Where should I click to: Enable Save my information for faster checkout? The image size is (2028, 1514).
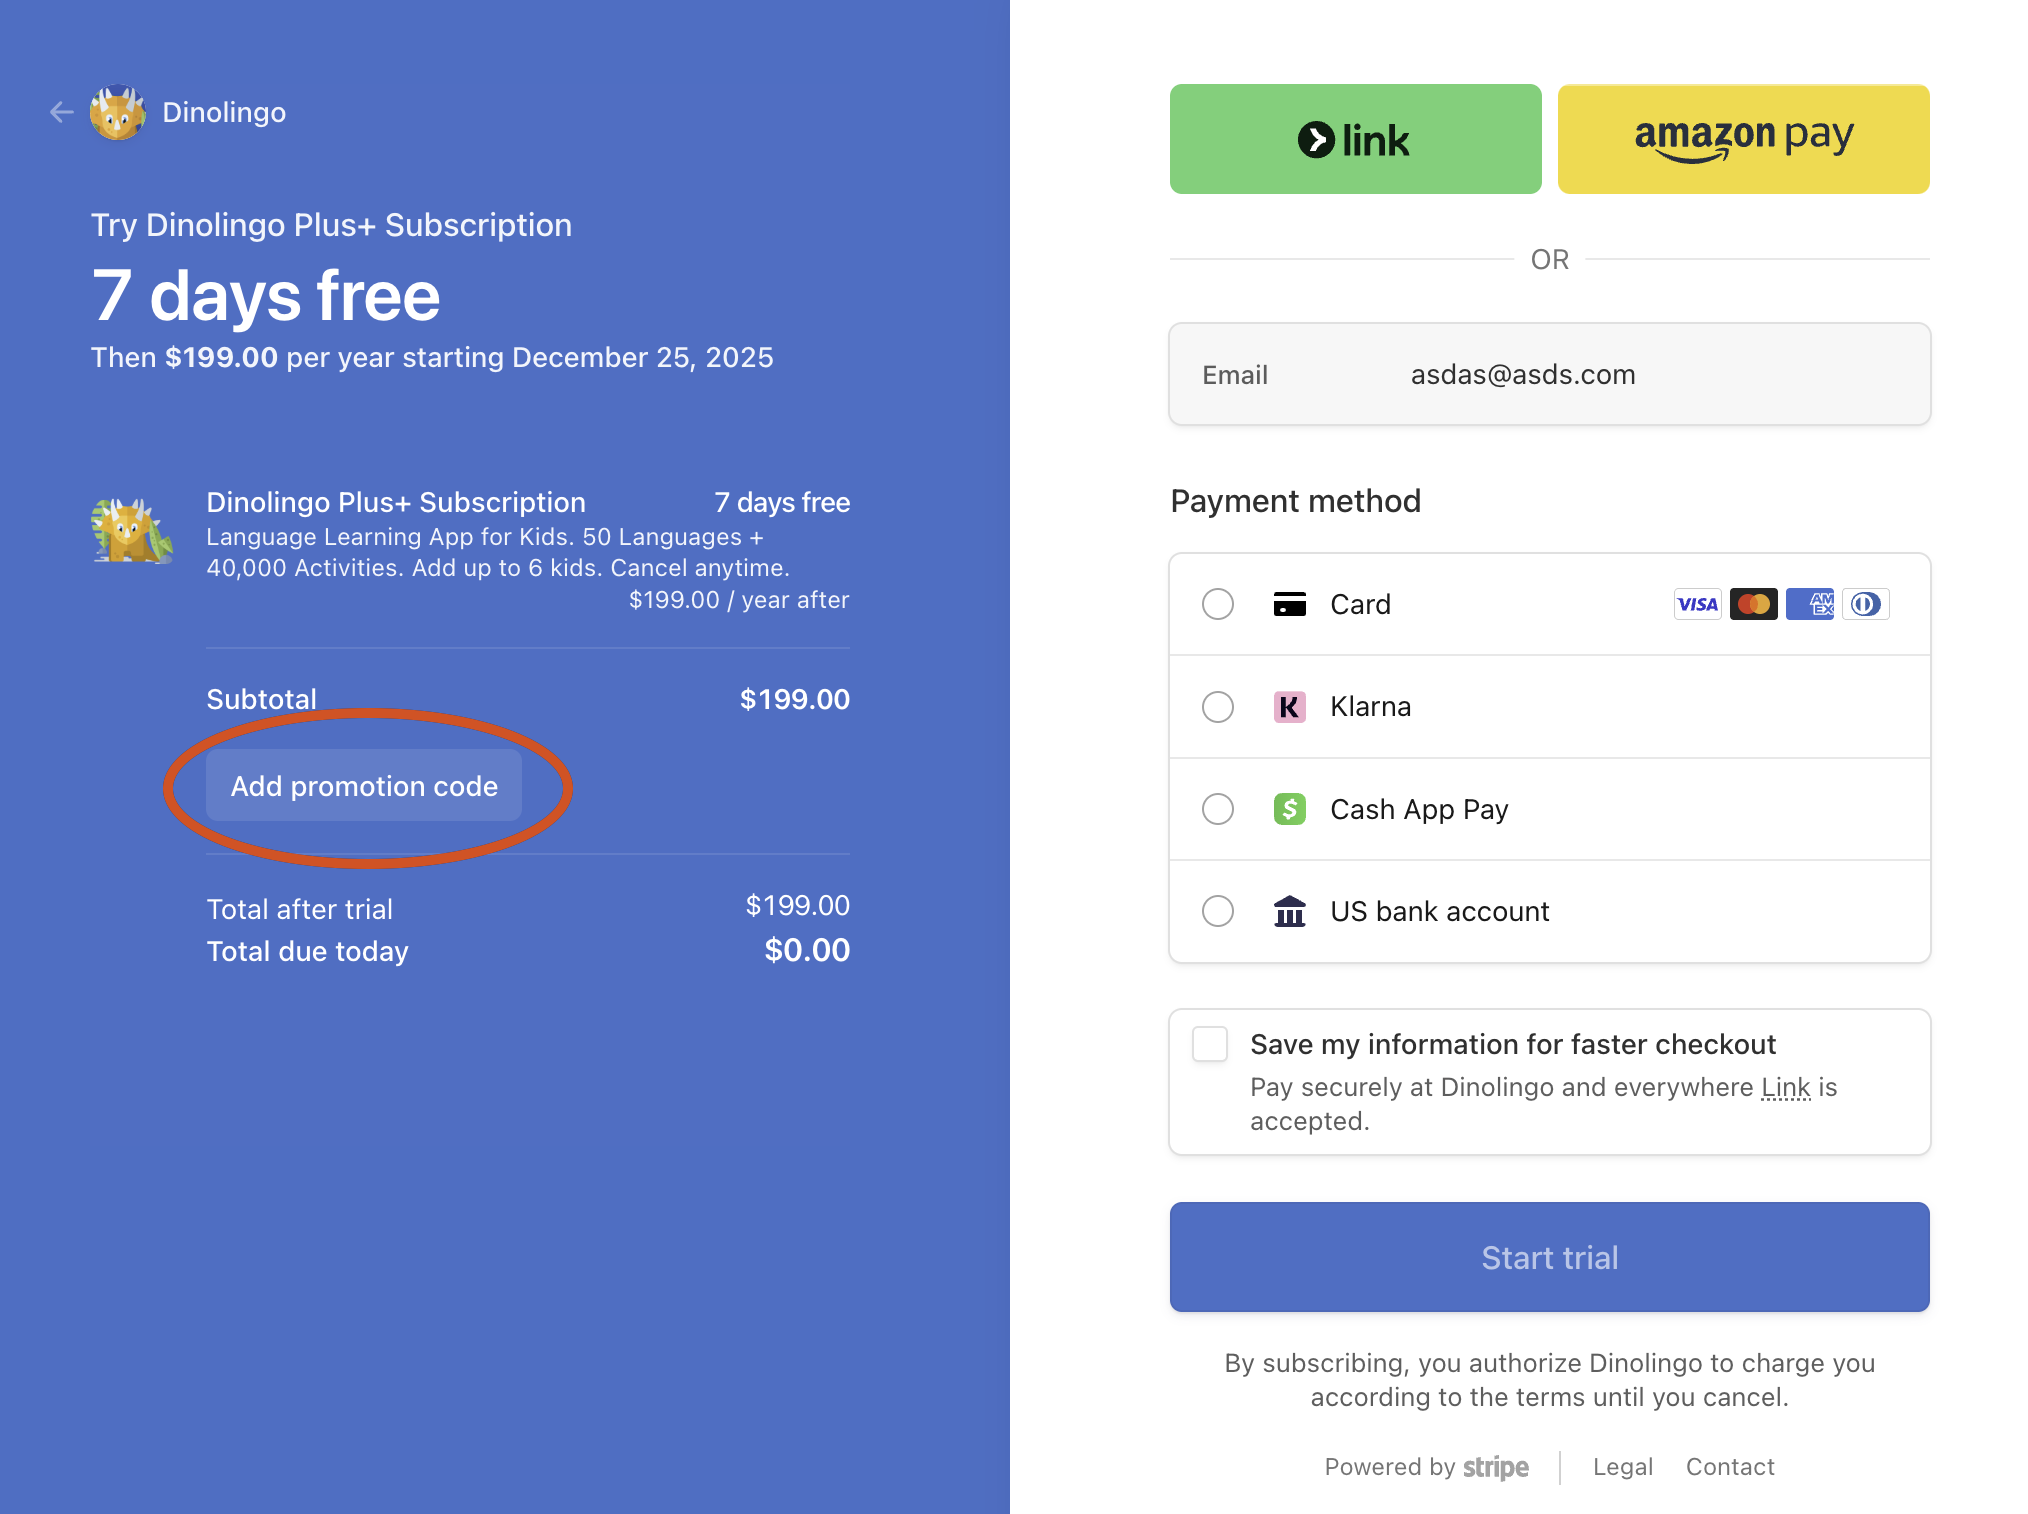click(x=1209, y=1044)
